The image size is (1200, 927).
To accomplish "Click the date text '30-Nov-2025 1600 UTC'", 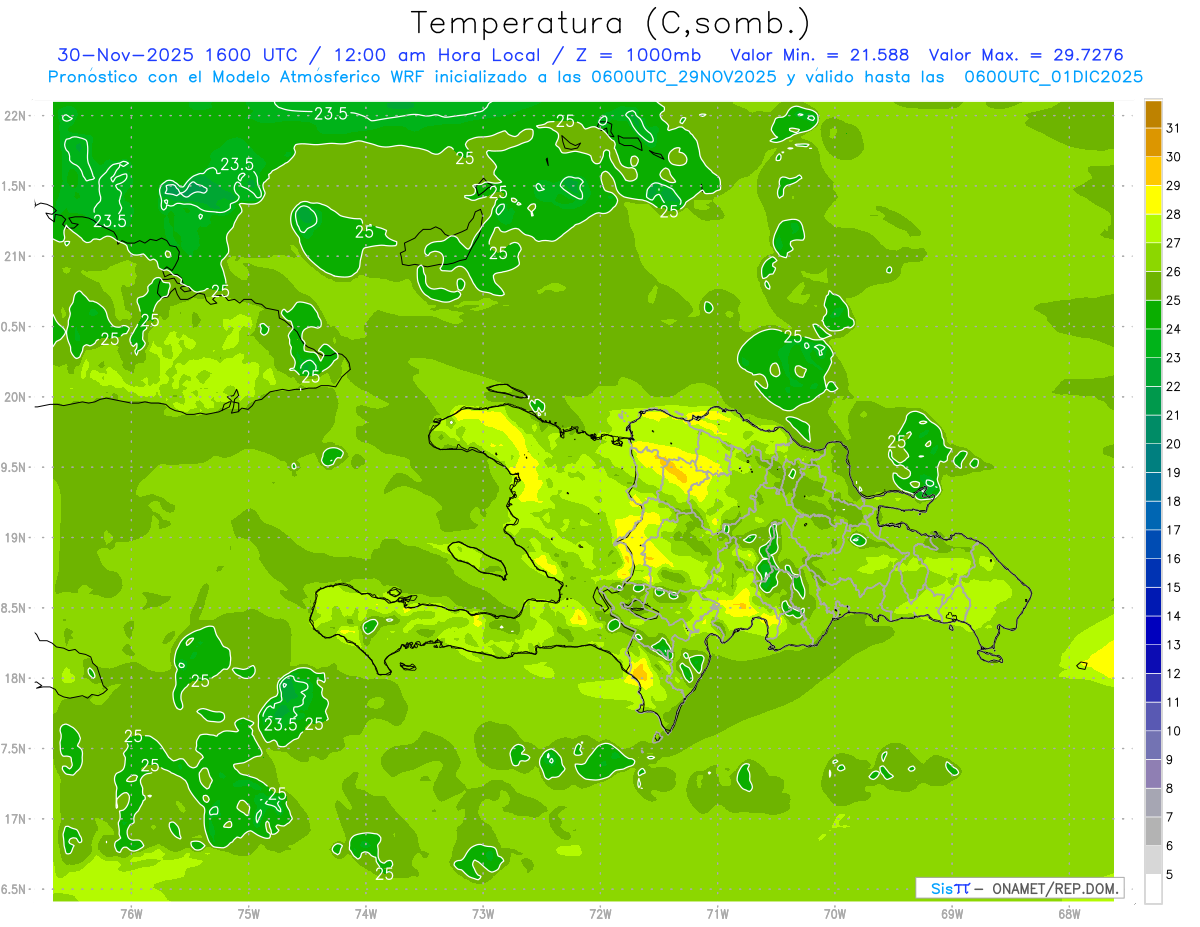I will (178, 55).
